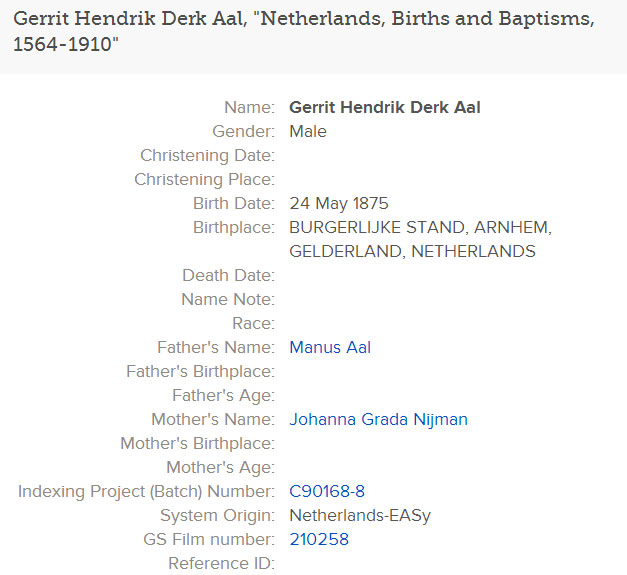Viewport: 627px width, 575px height.
Task: Open the father's record link Manus Aal
Action: coord(330,348)
